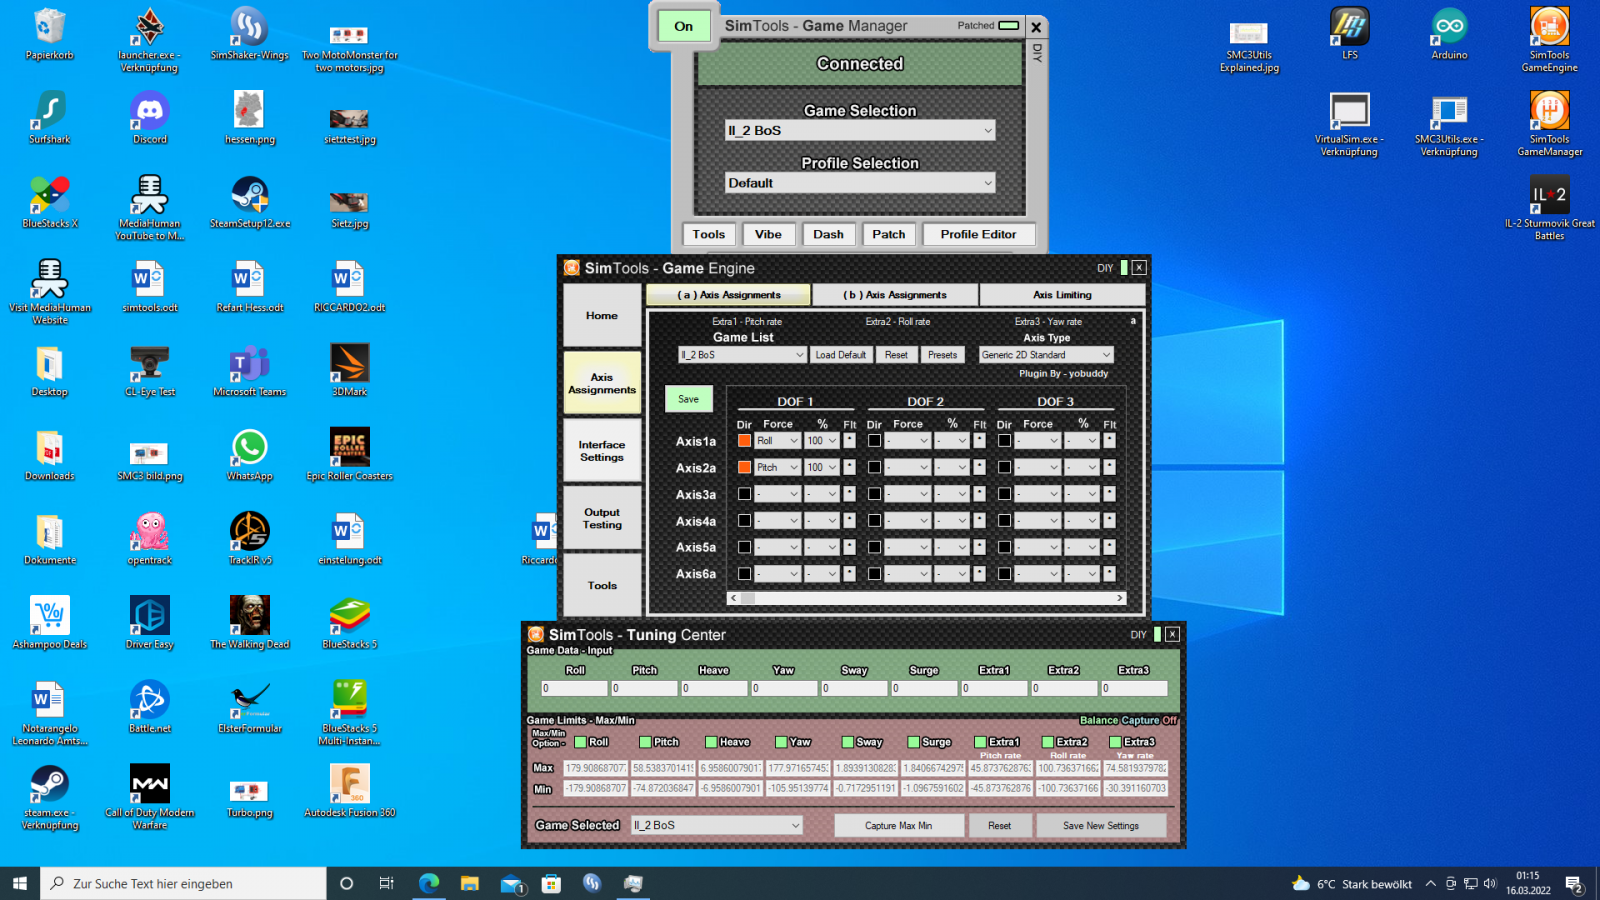Open Axis2a DOF 1 Pitch force dropdown

pos(777,467)
